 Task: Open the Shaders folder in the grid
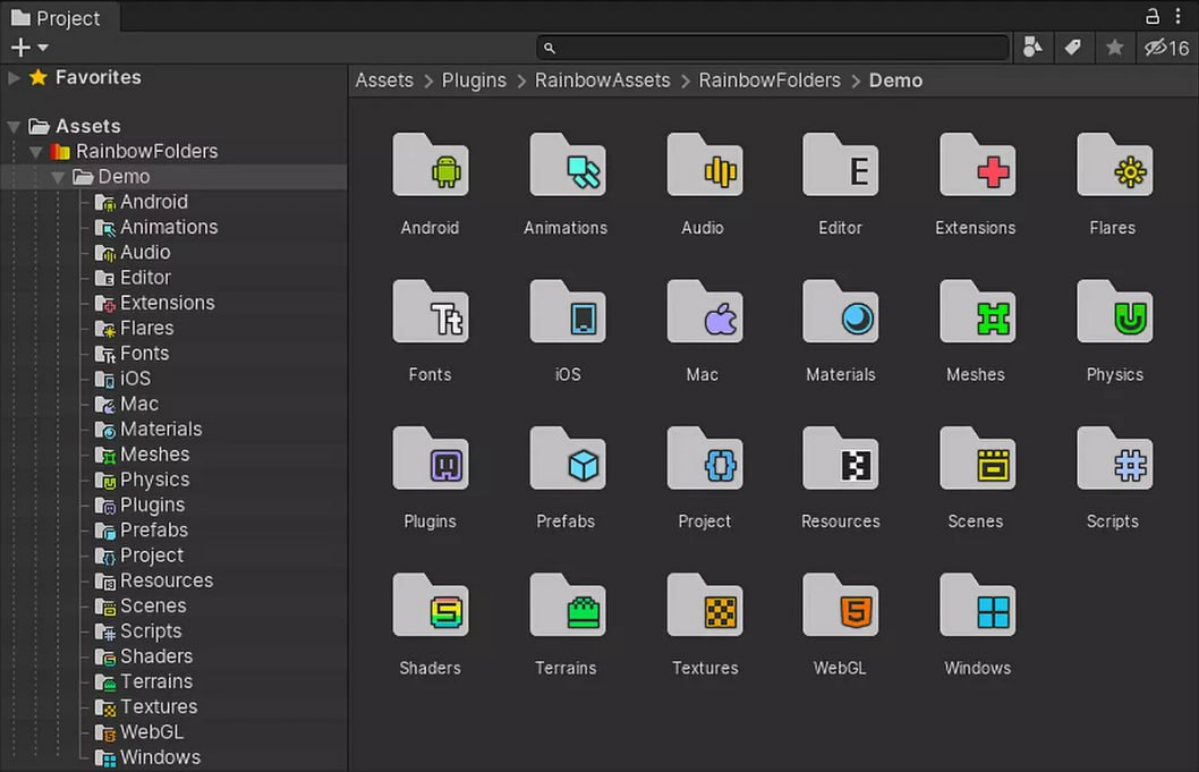(x=431, y=605)
